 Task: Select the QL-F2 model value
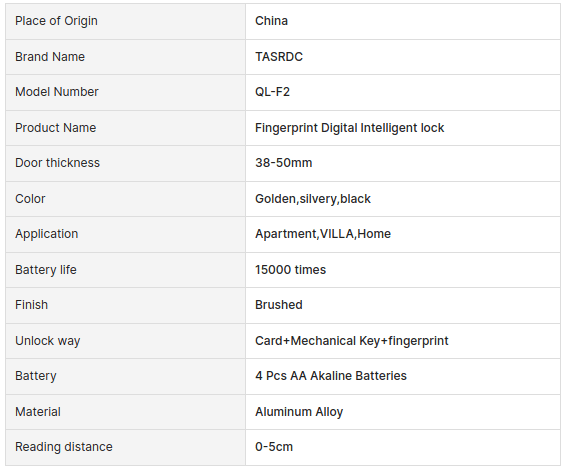tap(272, 92)
